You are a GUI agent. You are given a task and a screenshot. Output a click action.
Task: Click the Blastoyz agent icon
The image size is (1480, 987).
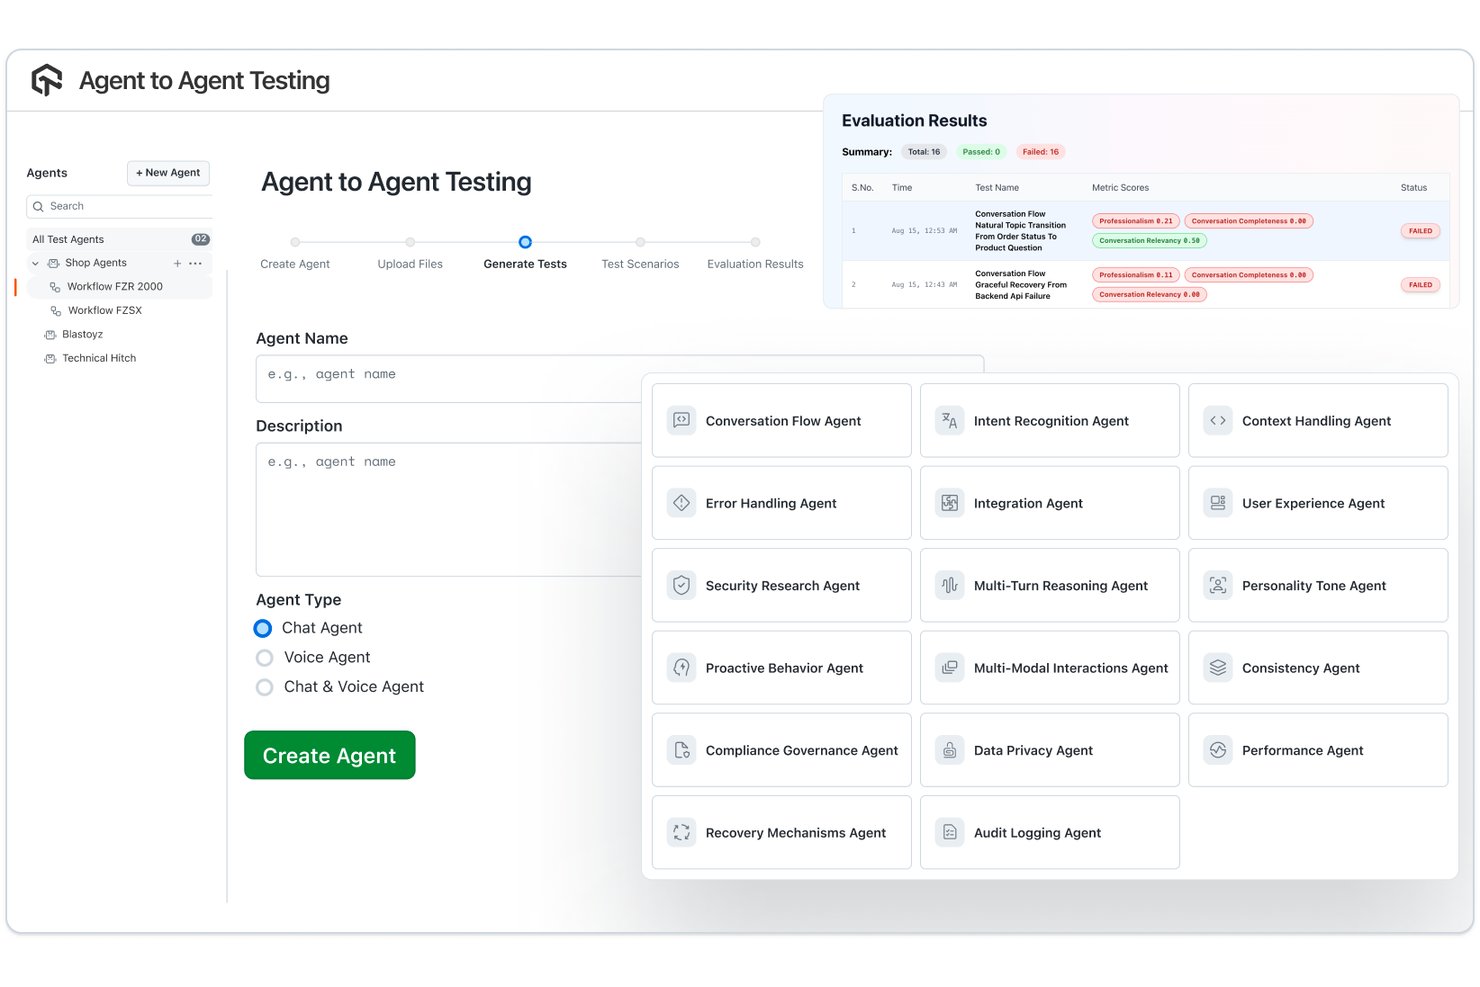50,334
